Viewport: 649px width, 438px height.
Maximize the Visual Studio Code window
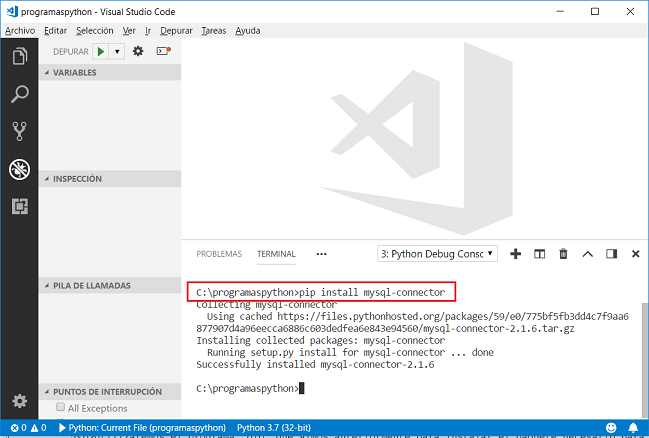click(595, 11)
